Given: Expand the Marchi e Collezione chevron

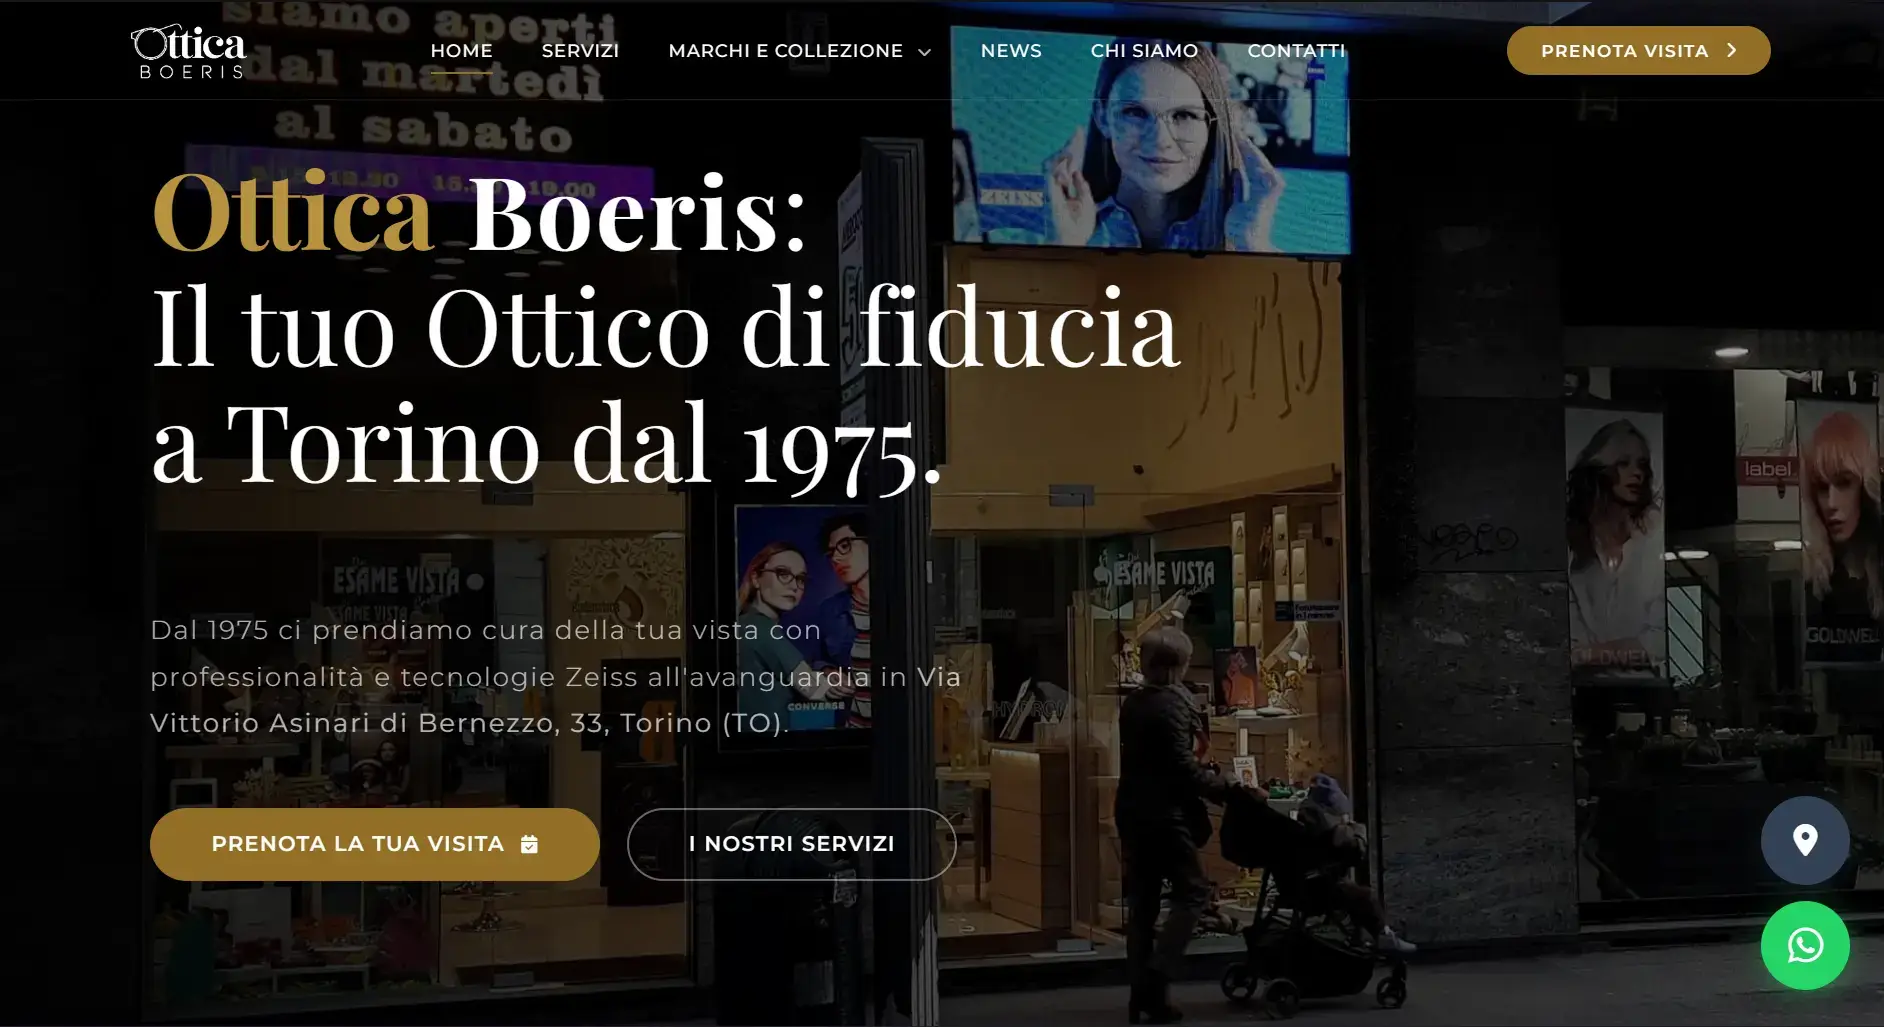Looking at the screenshot, I should (925, 52).
